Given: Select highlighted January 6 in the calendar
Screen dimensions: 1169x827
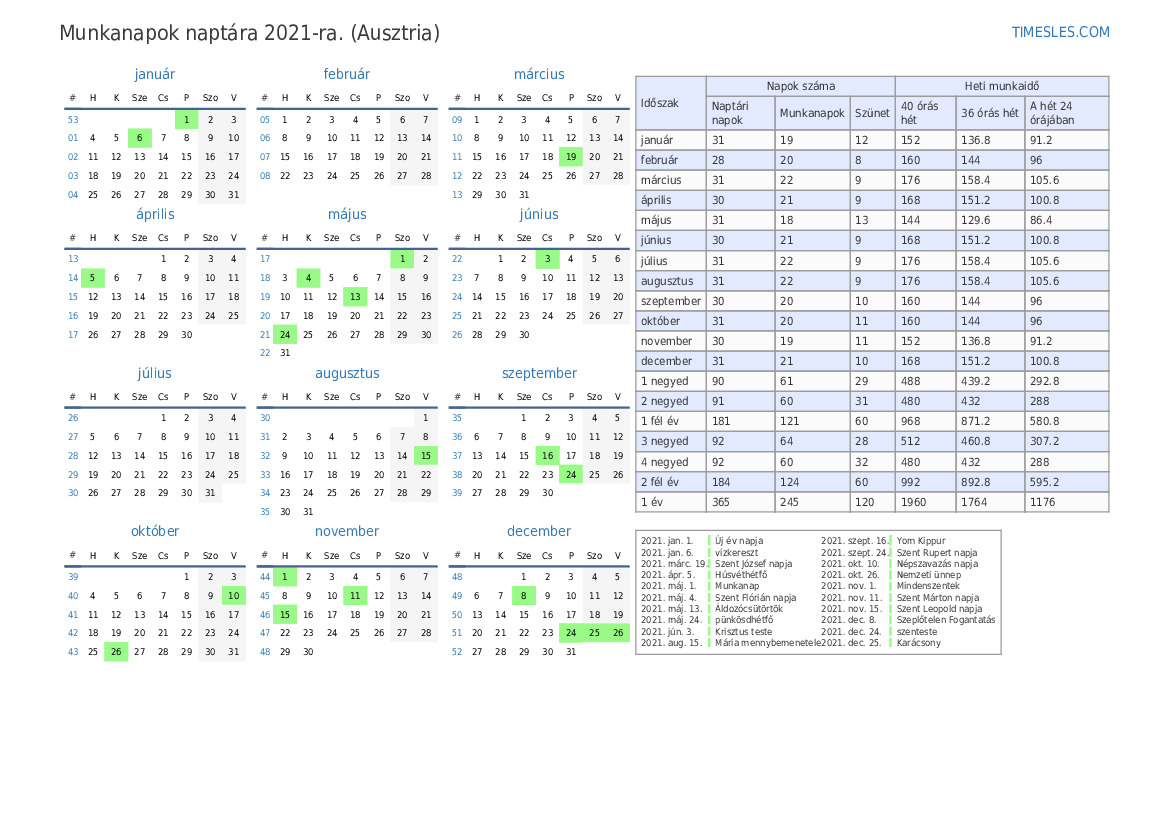Looking at the screenshot, I should click(140, 138).
